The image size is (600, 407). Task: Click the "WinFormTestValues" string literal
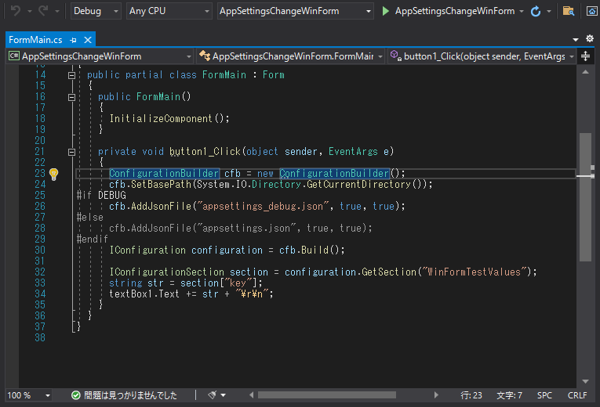pos(474,272)
